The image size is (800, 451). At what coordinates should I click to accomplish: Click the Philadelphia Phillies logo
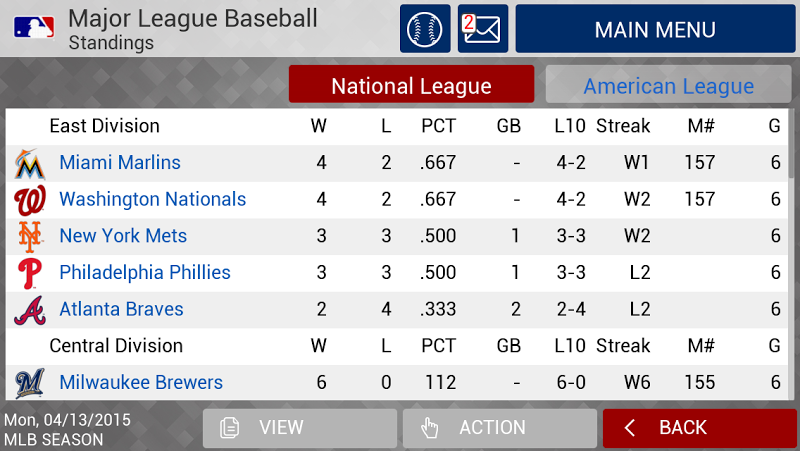click(x=30, y=273)
